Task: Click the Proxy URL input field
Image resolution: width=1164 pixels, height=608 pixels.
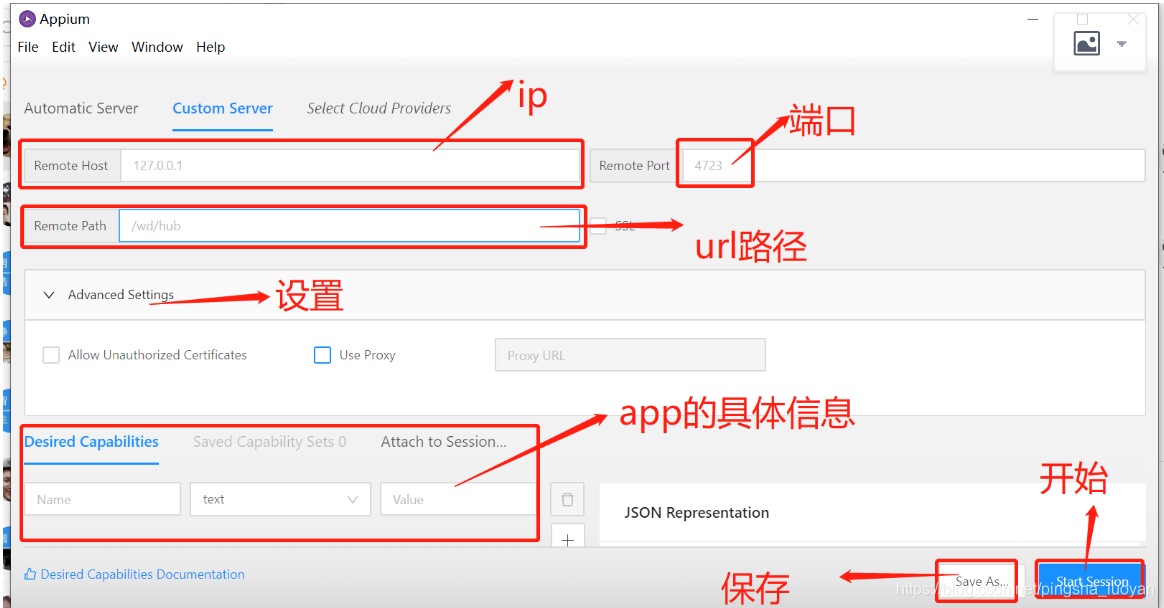Action: [630, 355]
